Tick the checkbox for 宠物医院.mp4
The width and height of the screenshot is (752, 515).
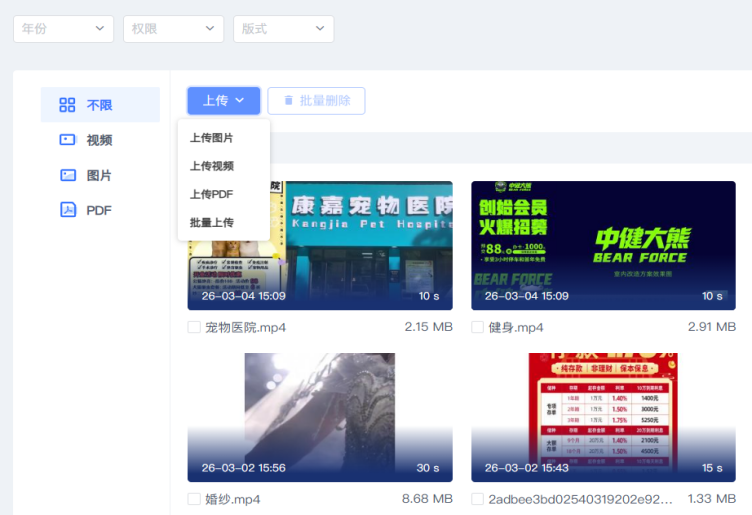tap(194, 327)
